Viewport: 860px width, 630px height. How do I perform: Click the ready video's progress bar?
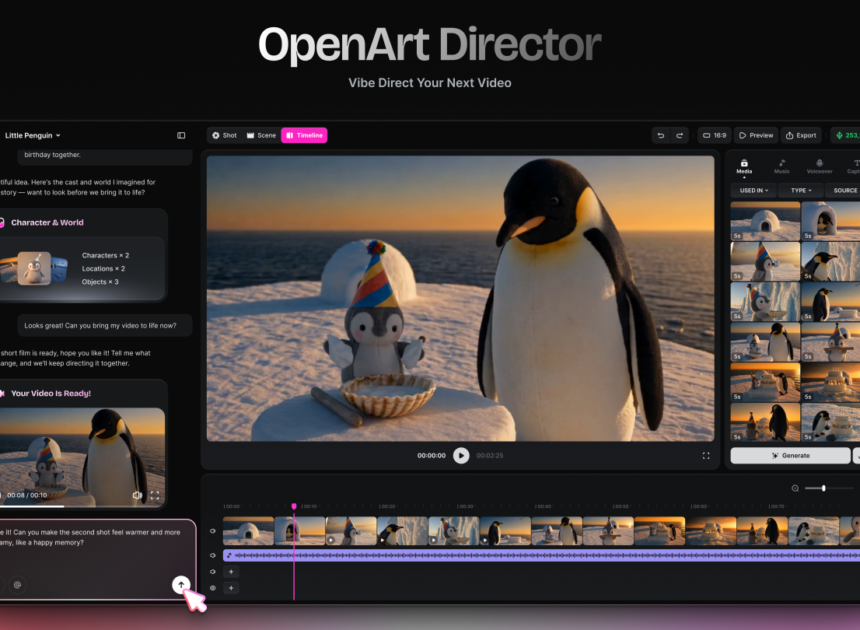[82, 506]
